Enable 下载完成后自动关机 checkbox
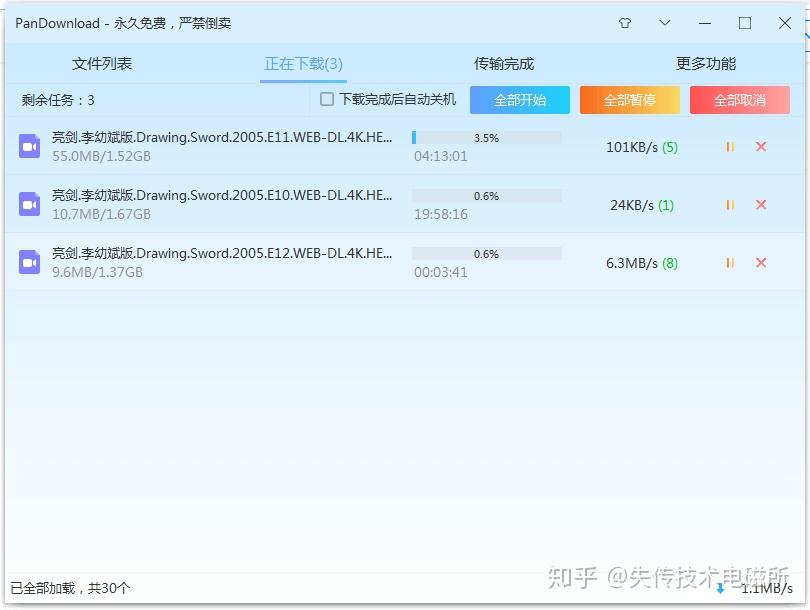The height and width of the screenshot is (610, 810). [x=326, y=99]
